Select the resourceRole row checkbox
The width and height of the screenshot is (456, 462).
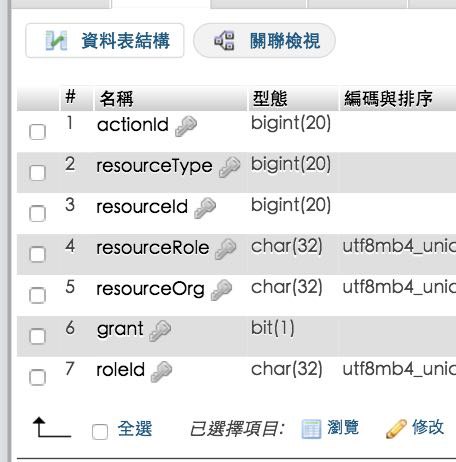(37, 255)
